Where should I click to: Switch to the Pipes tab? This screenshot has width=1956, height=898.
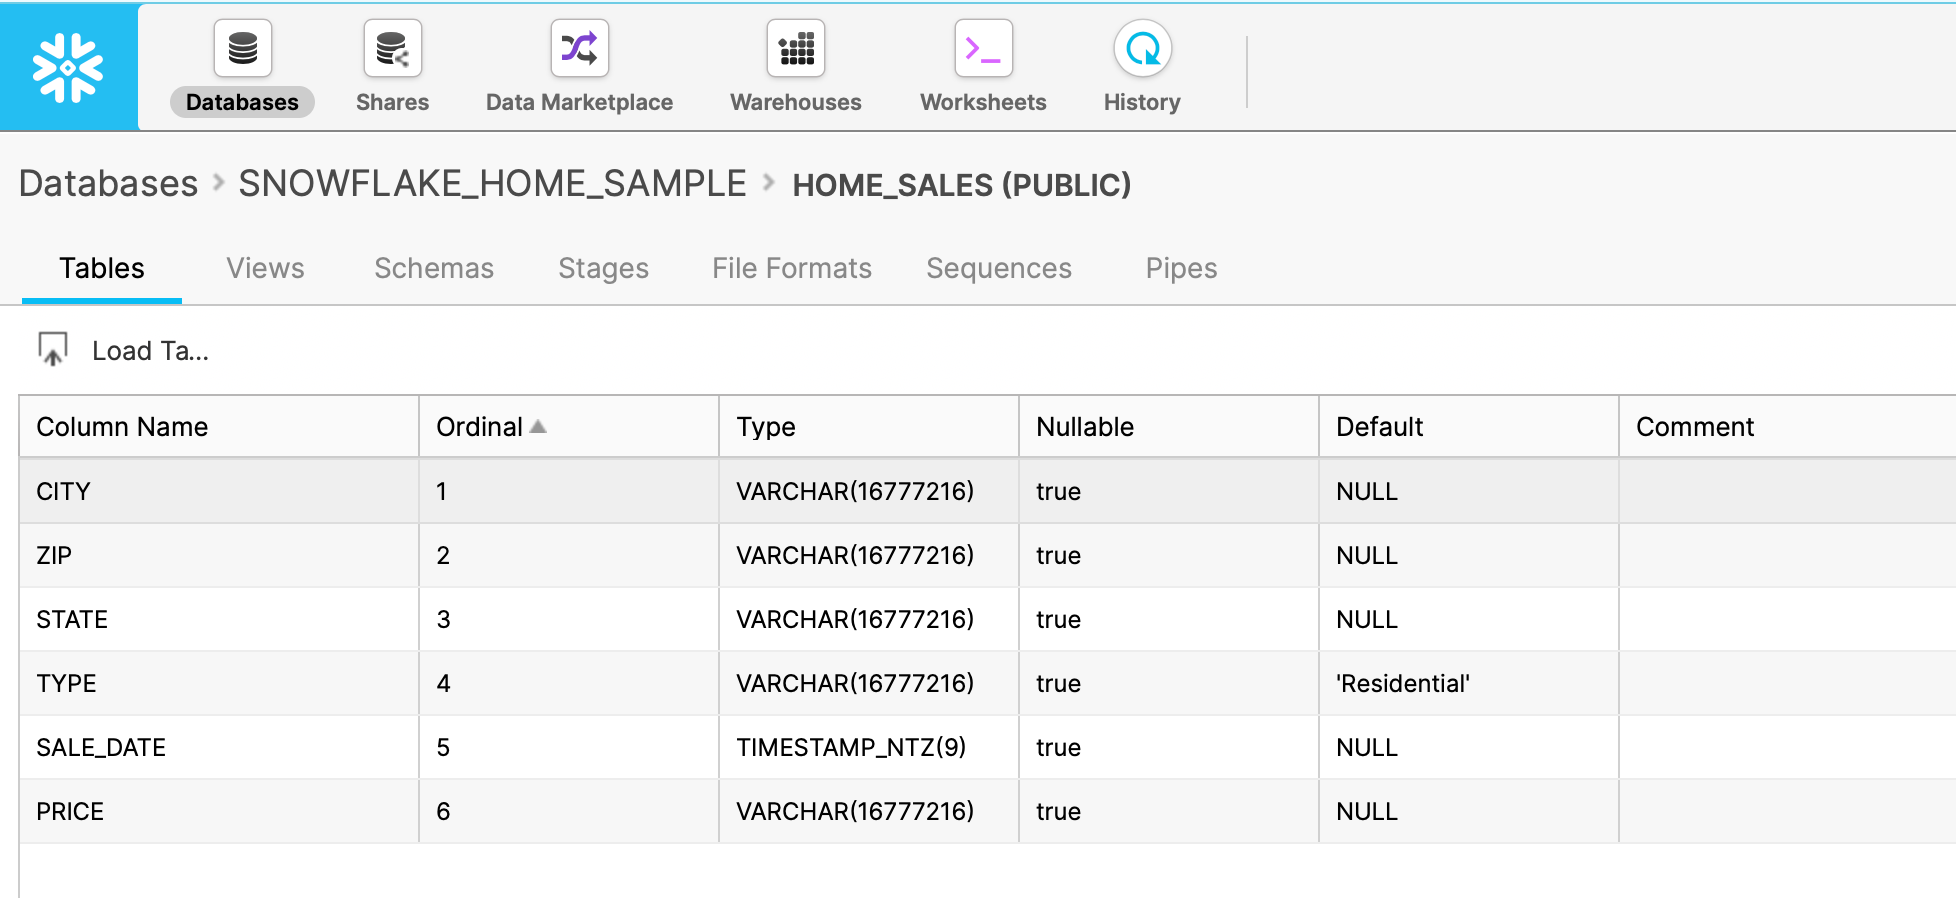click(x=1181, y=268)
